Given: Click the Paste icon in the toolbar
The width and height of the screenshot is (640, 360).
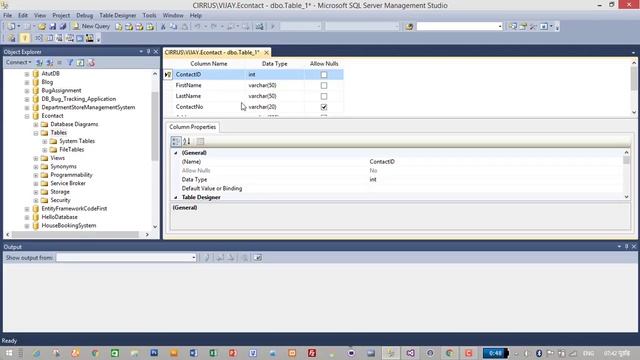Looking at the screenshot, I should 184,27.
